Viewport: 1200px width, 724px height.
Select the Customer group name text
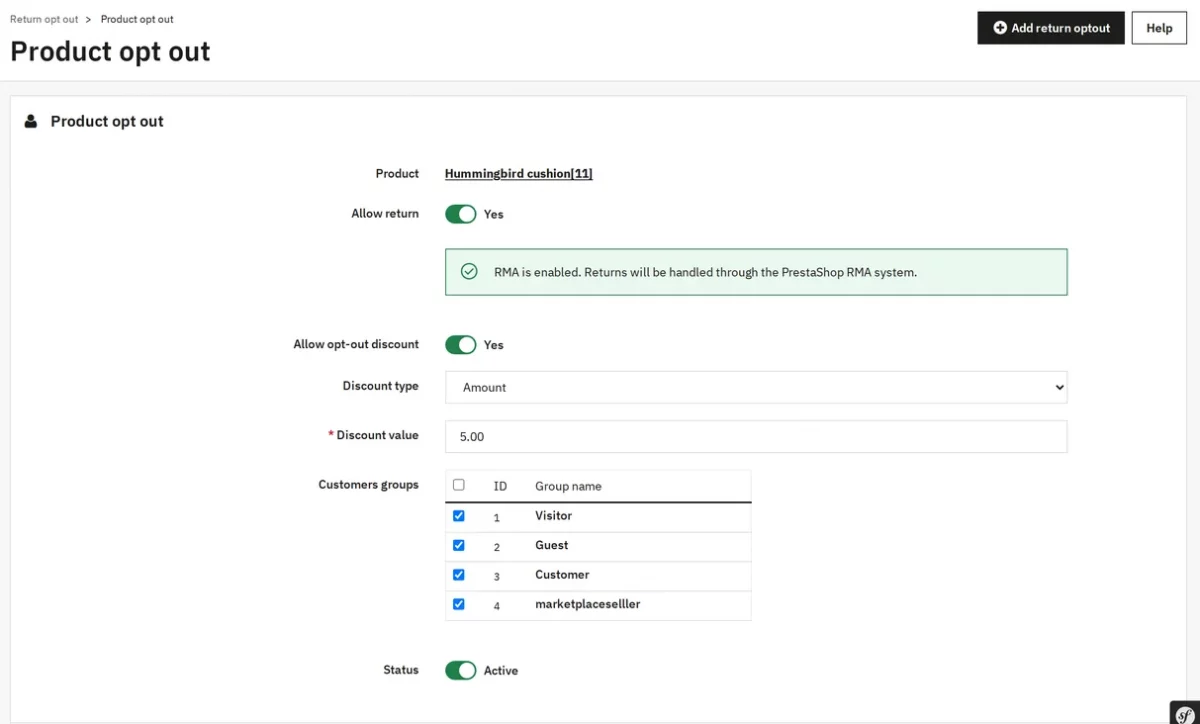(562, 575)
